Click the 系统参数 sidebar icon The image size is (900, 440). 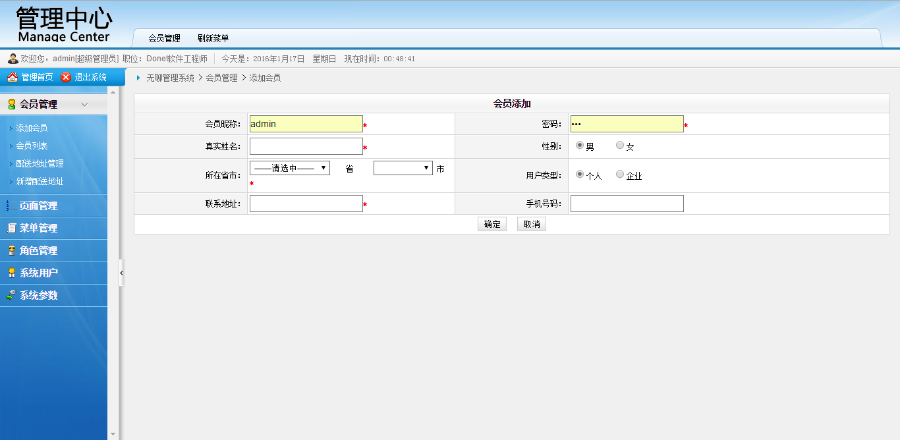[x=11, y=296]
